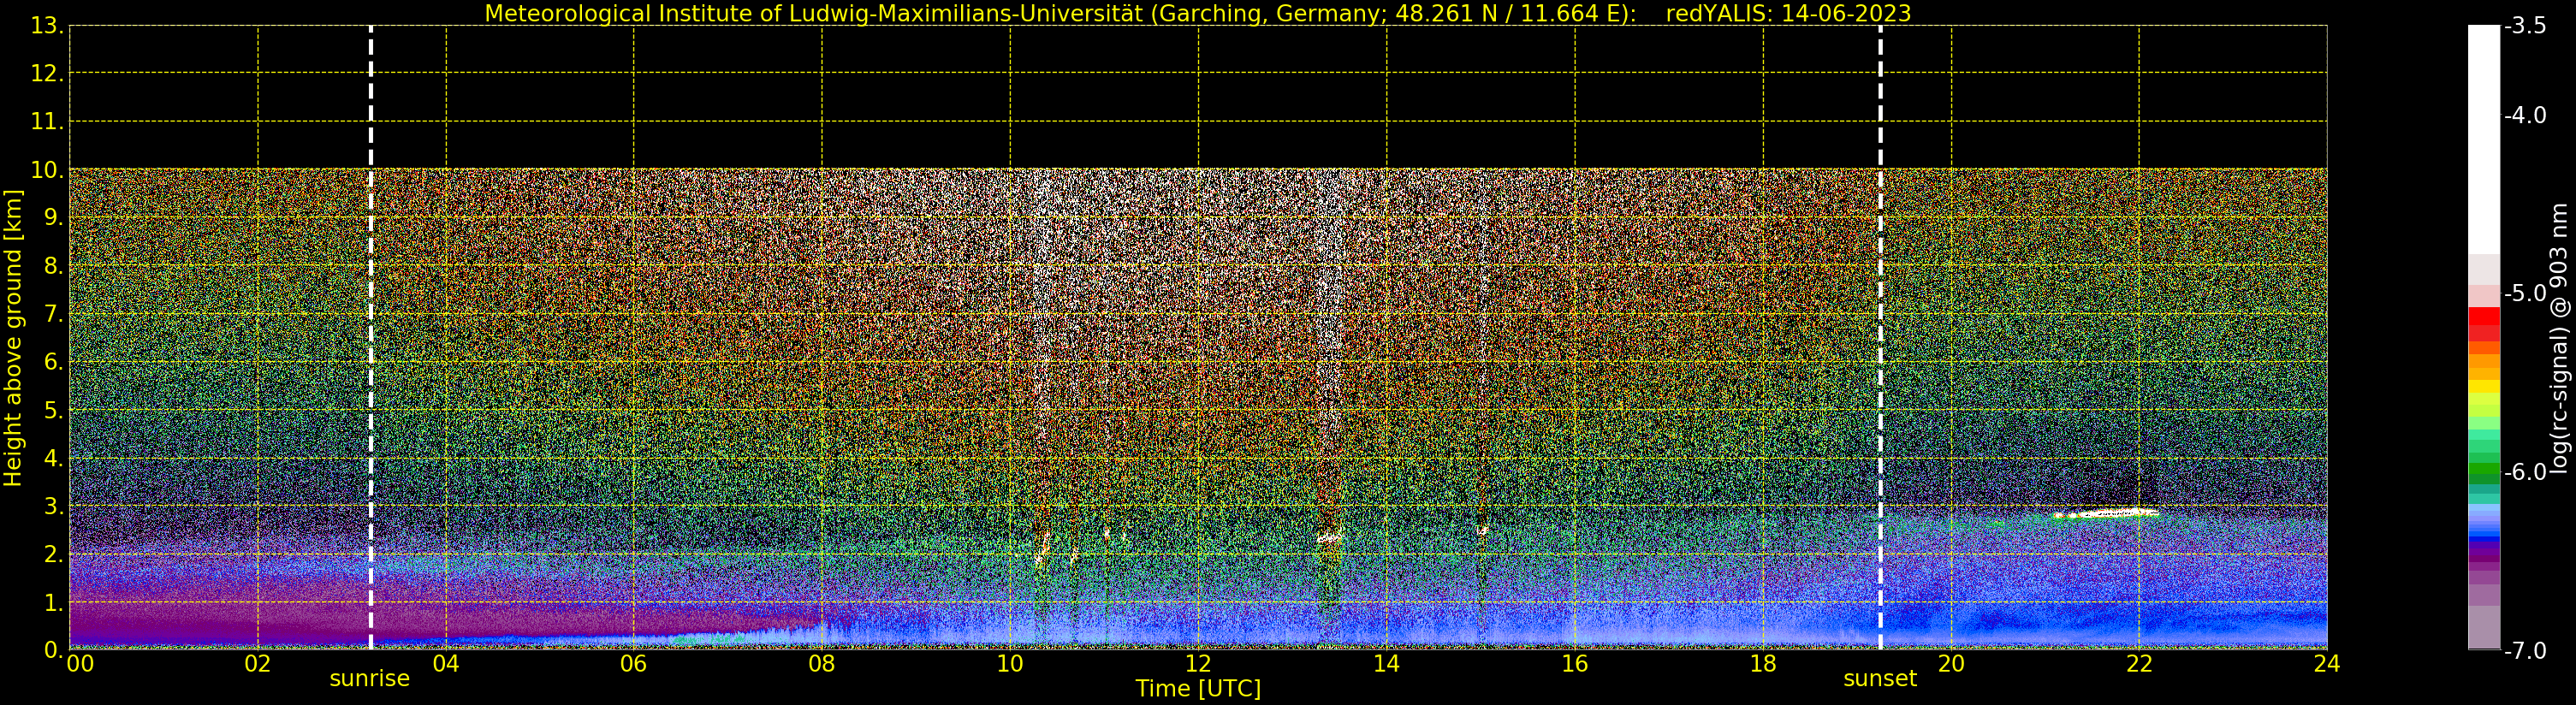The height and width of the screenshot is (705, 2576).
Task: Click the green segment of the colorbar
Action: [x=2484, y=468]
